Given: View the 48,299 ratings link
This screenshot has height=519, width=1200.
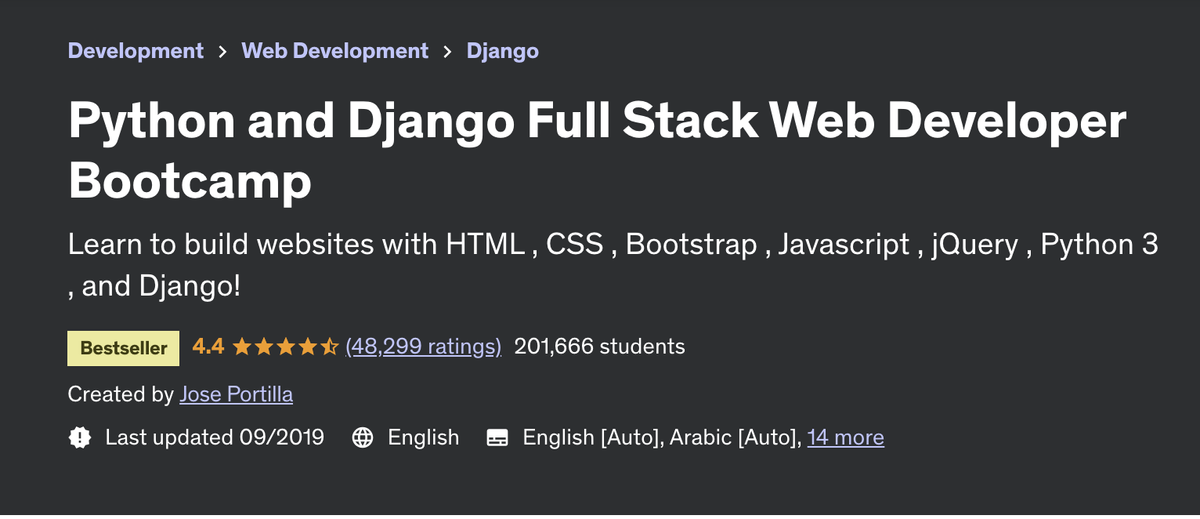Looking at the screenshot, I should point(423,347).
